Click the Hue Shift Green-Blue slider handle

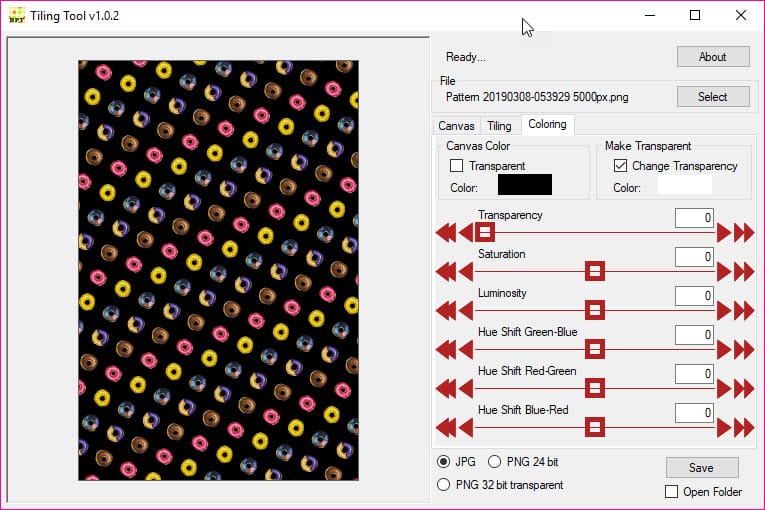coord(595,349)
